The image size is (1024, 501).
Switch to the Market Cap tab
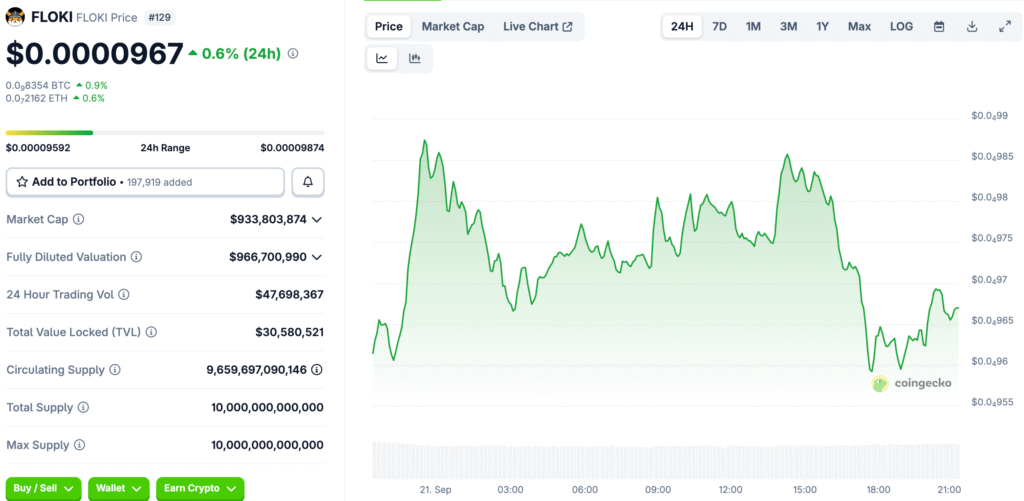[x=452, y=26]
